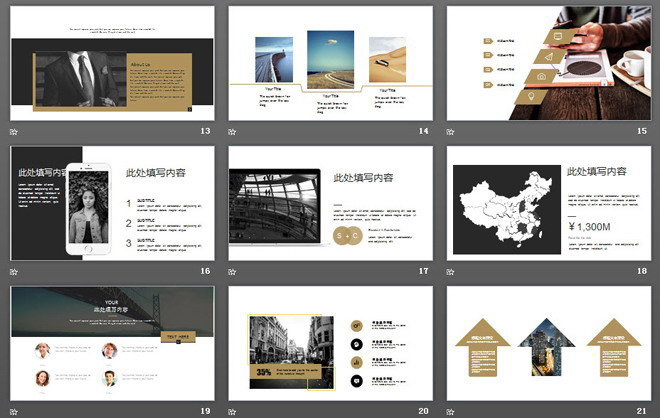Click the transition star icon beneath slide 16
Screen dimensions: 660x418
point(14,271)
